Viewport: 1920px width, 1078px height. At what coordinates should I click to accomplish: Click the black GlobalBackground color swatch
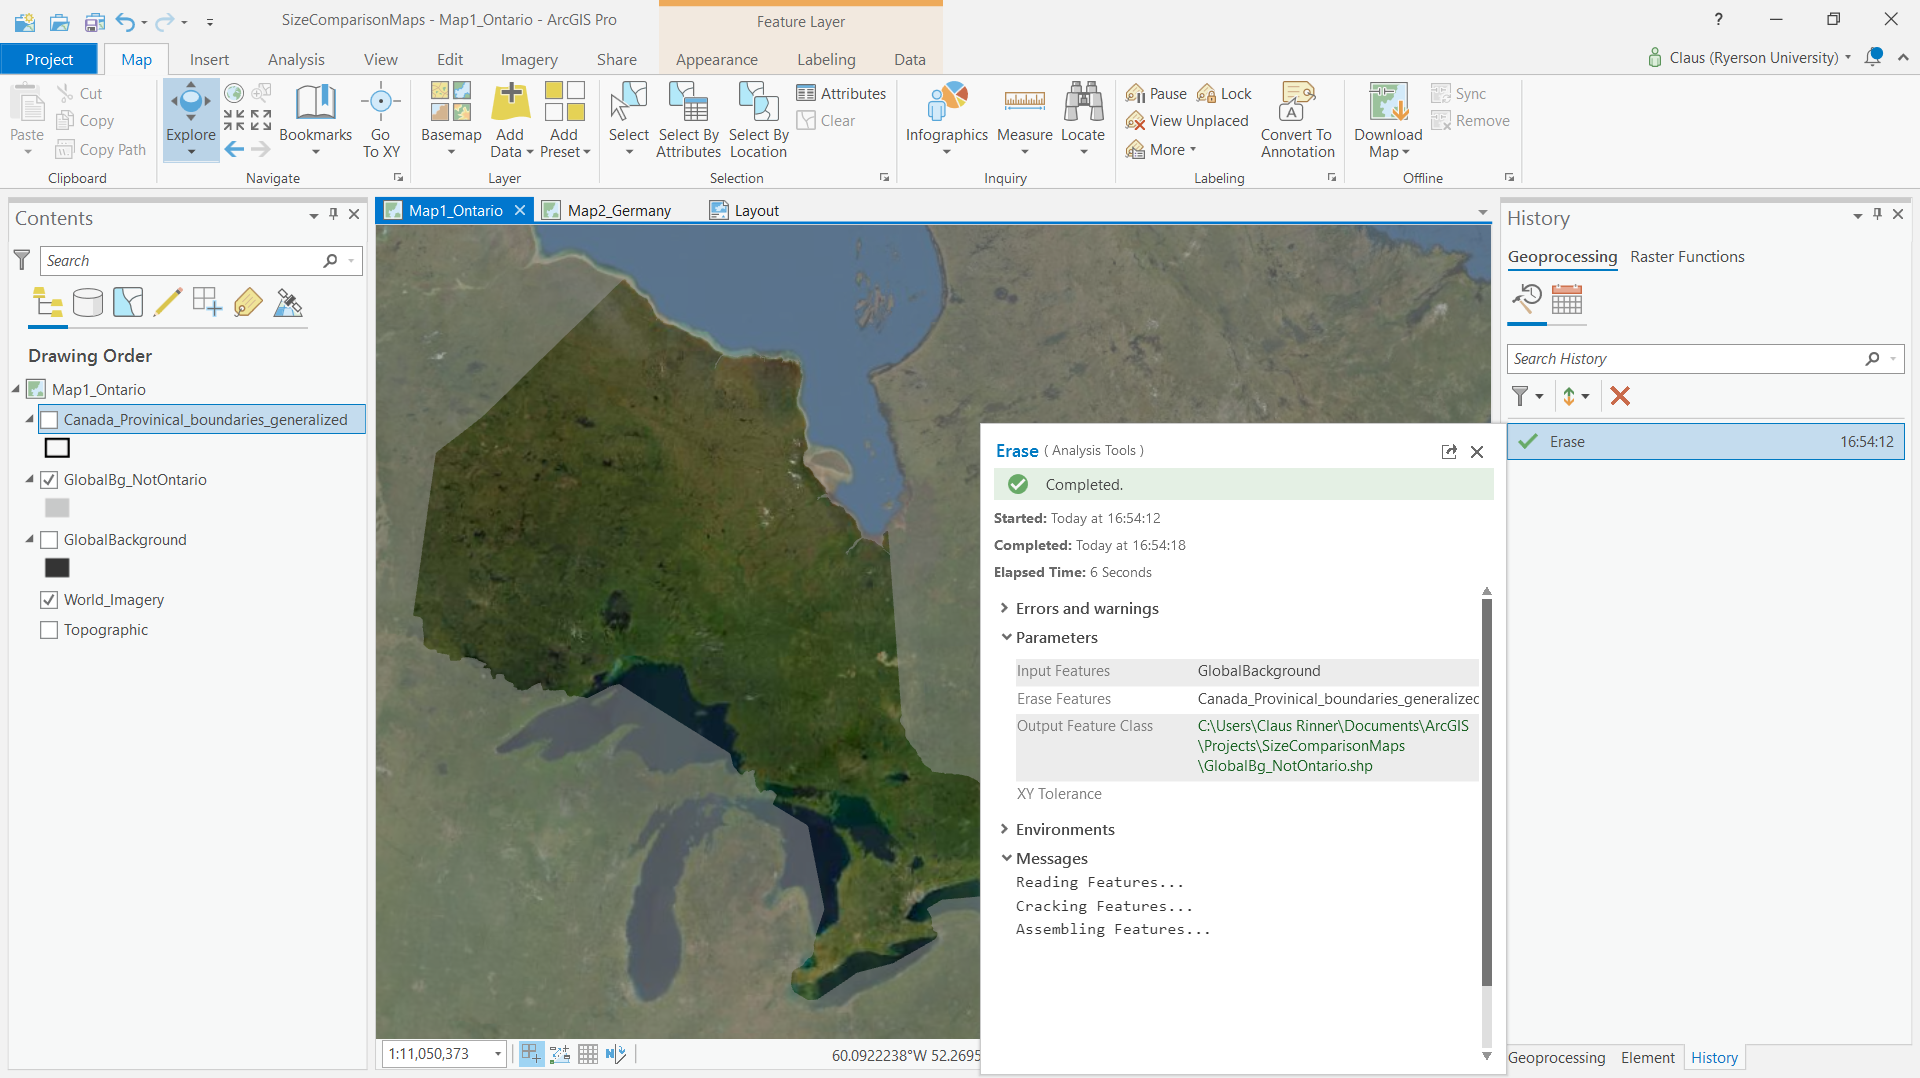point(57,567)
